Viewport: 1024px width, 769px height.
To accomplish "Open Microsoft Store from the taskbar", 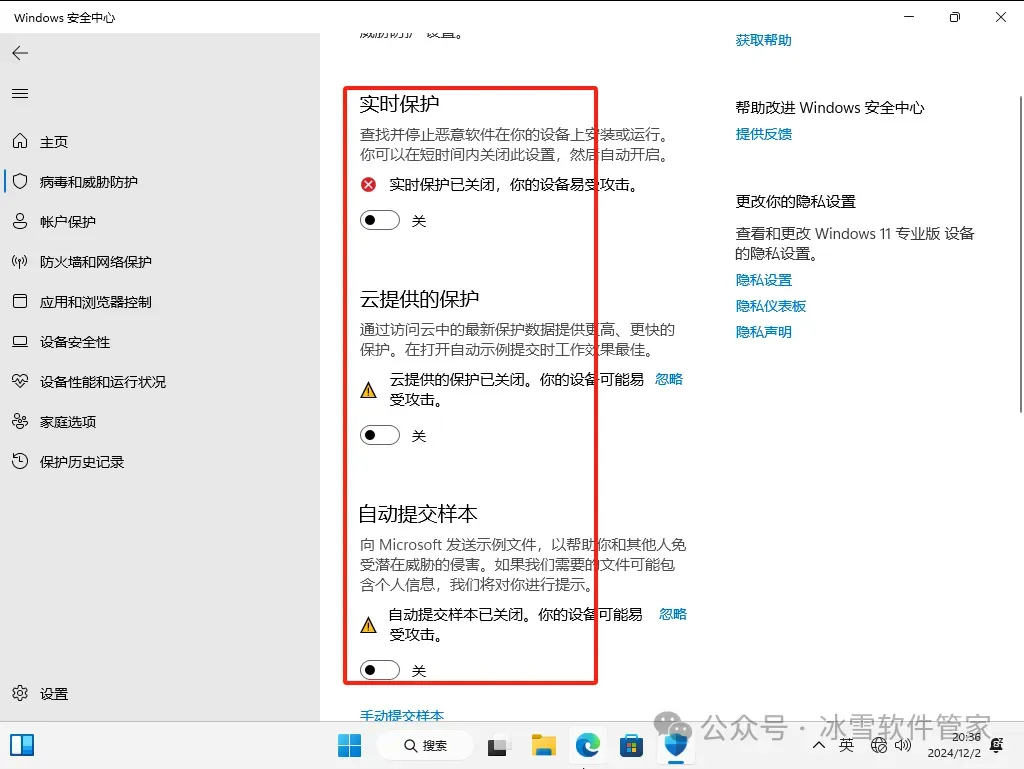I will coord(632,745).
